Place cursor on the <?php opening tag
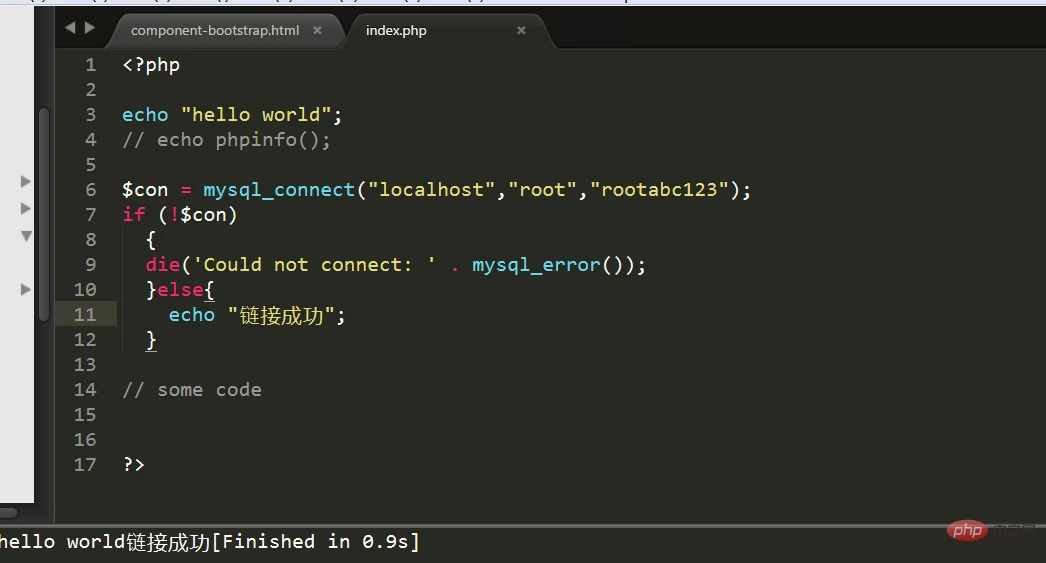 point(151,65)
